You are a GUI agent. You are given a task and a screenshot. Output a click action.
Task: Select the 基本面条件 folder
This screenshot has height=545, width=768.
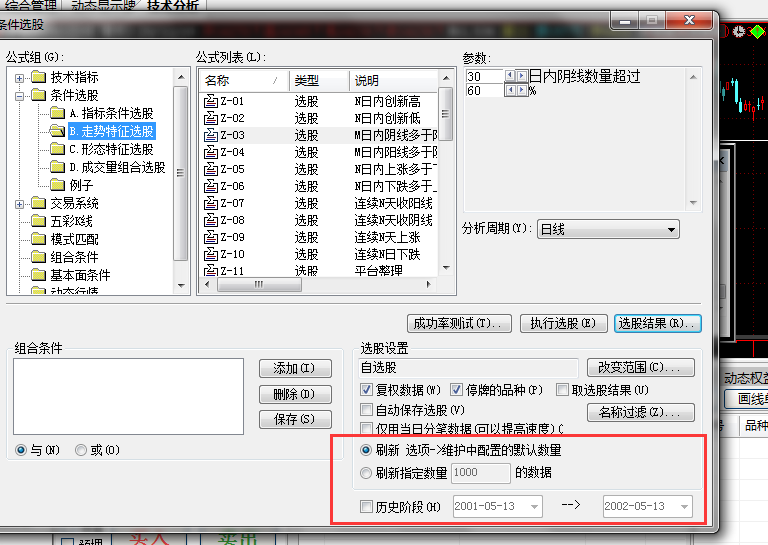coord(80,275)
